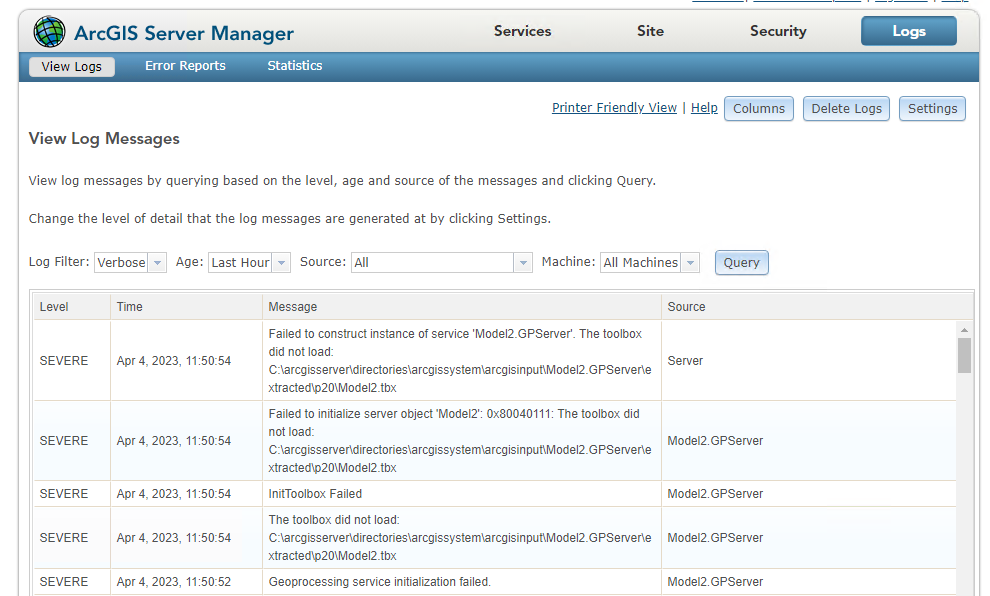Click the View Logs subtab
Image resolution: width=990 pixels, height=596 pixels.
(x=72, y=67)
